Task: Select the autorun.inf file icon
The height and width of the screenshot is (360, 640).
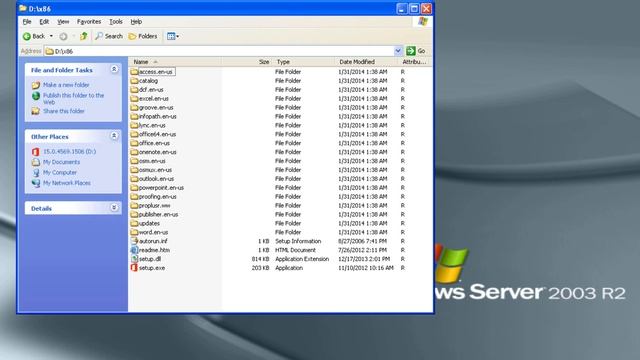Action: click(x=134, y=241)
